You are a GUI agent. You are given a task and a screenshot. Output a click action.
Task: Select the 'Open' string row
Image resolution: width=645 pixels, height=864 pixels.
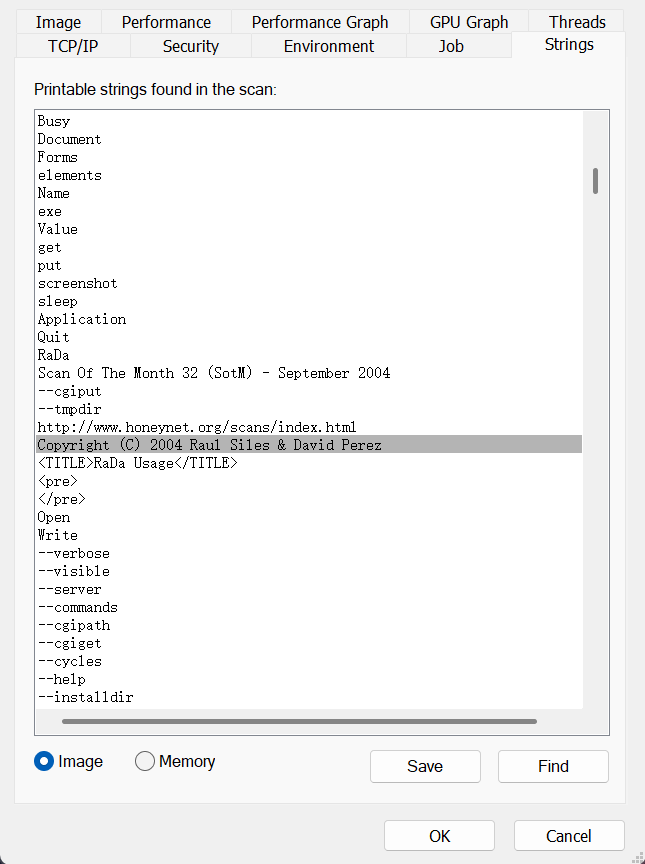pos(309,517)
